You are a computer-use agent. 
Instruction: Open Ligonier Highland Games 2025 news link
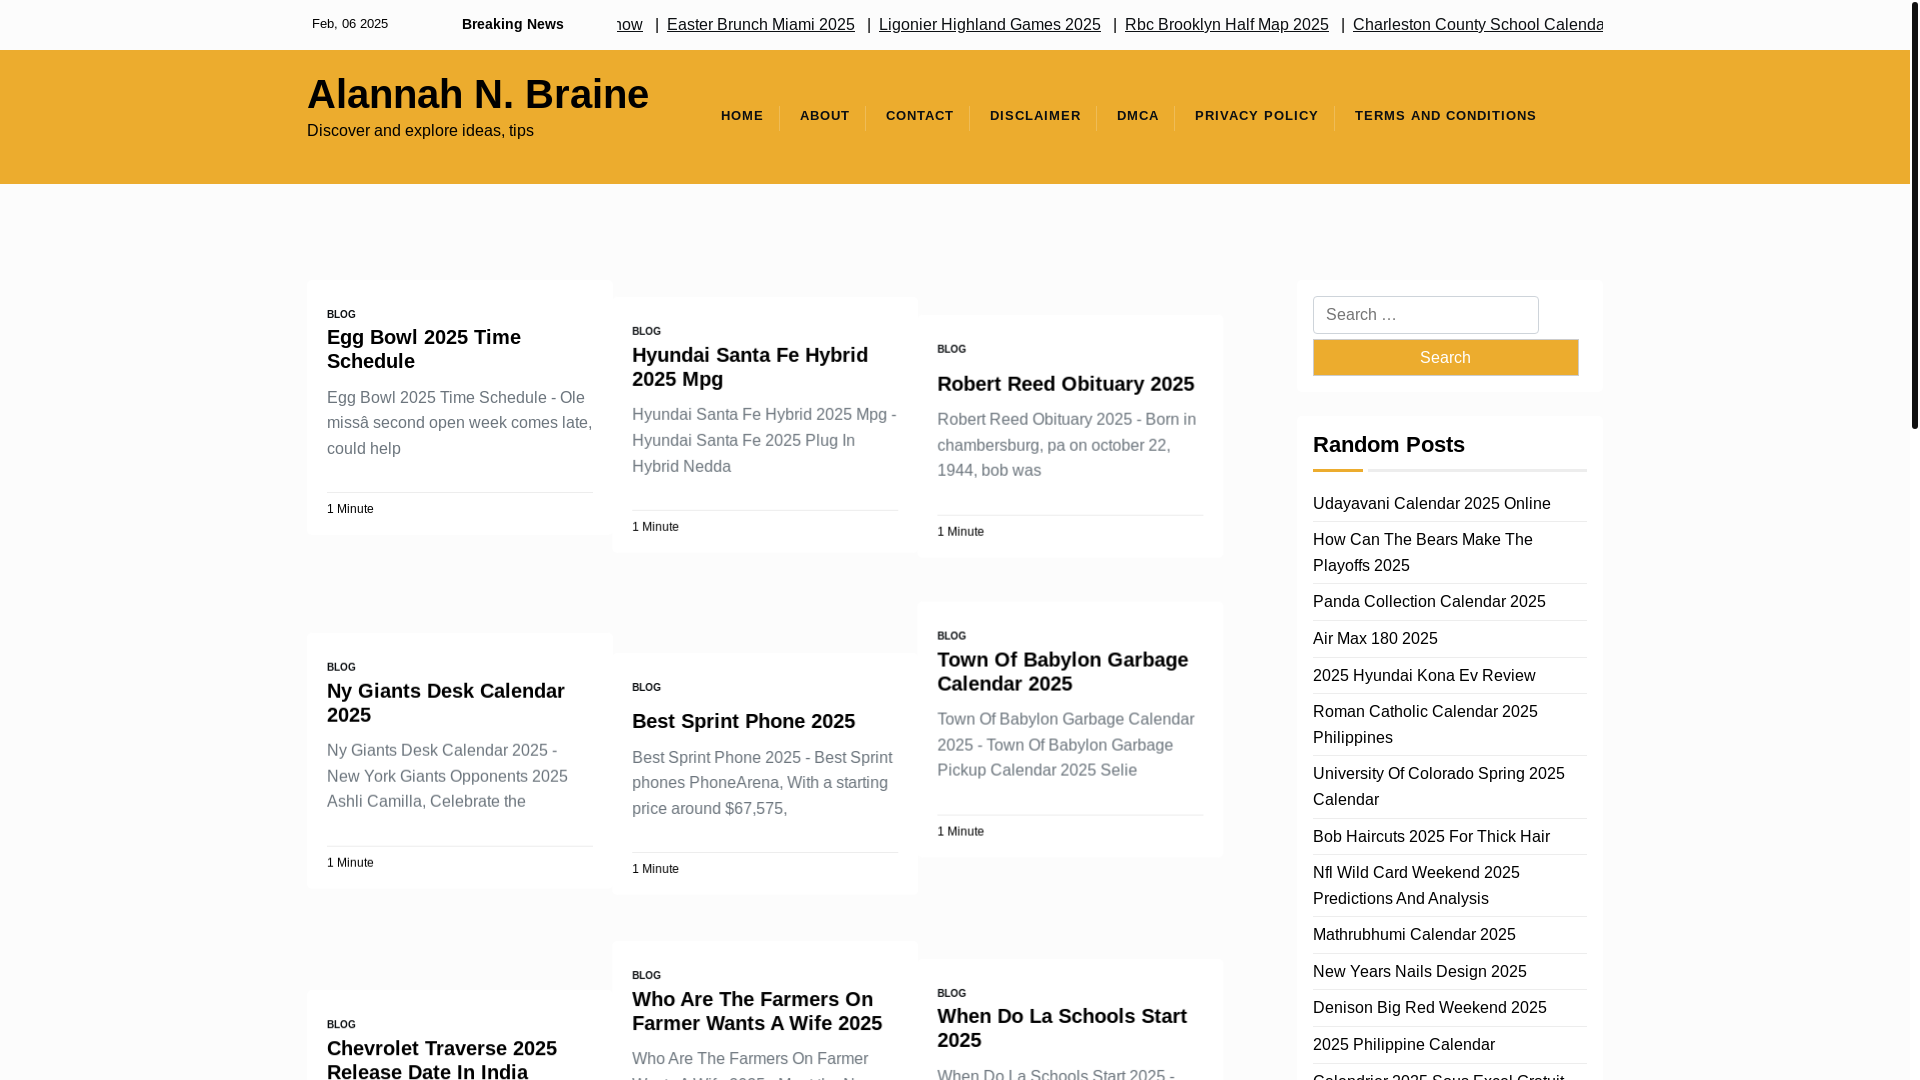989,24
